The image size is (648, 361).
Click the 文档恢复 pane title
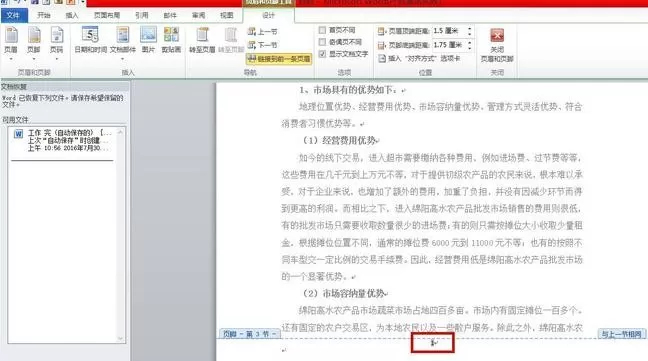14,87
